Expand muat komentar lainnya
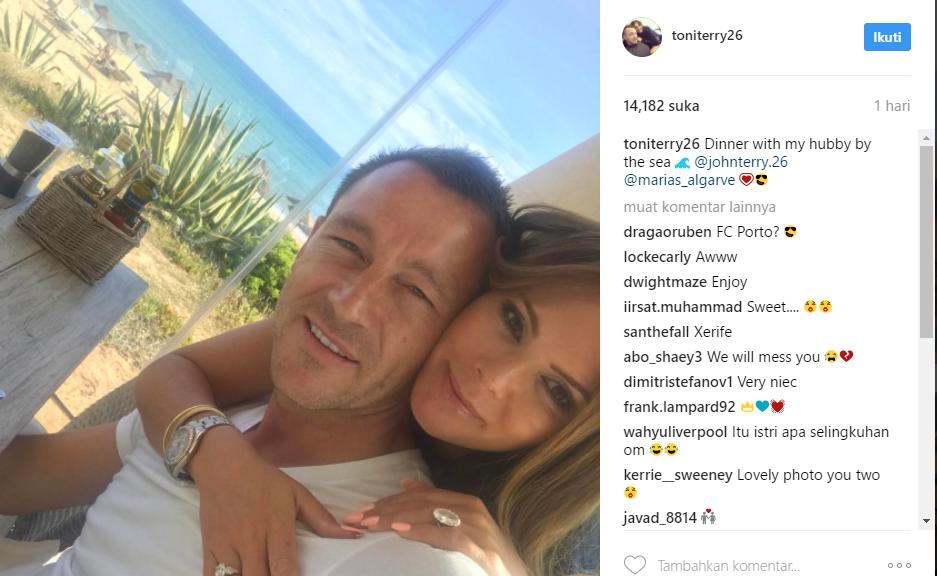The height and width of the screenshot is (576, 937). pos(700,207)
